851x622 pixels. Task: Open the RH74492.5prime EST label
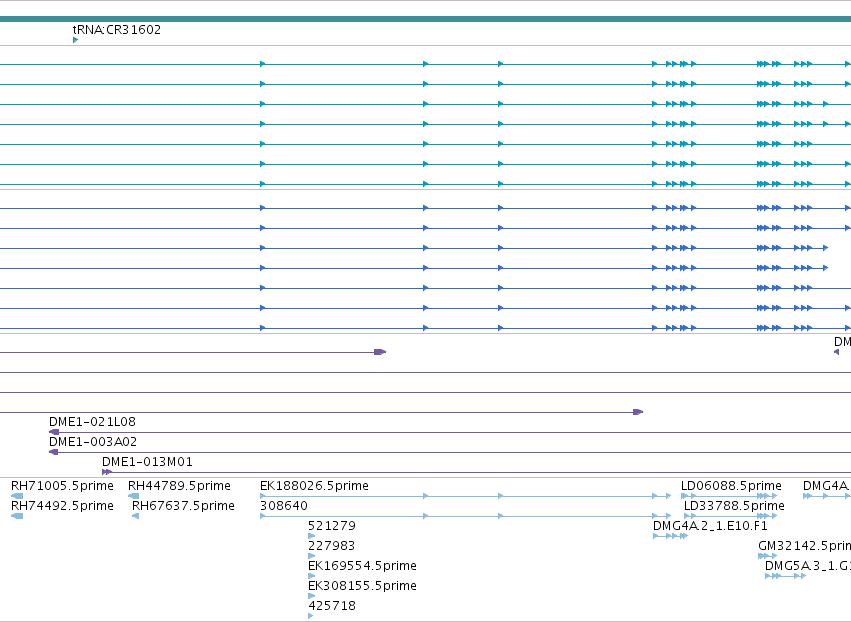[62, 506]
